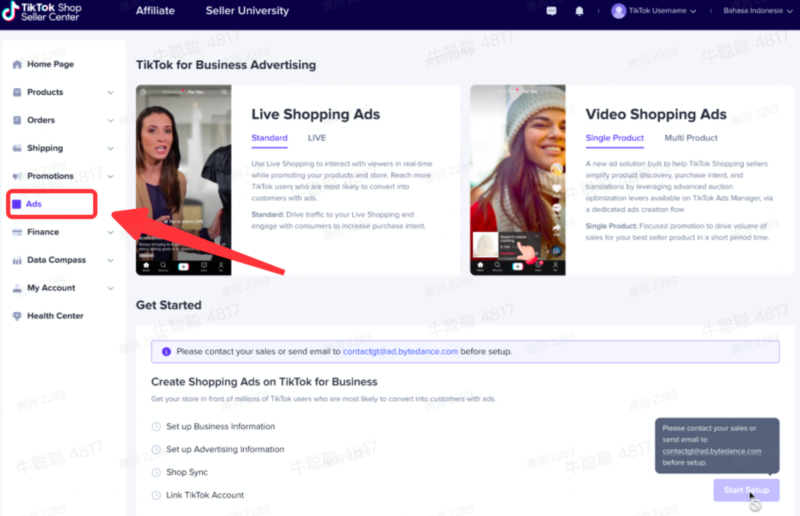Click the contactgt@ad.bytedance.com link in info banner
Screen dimensions: 800x516
pos(400,352)
